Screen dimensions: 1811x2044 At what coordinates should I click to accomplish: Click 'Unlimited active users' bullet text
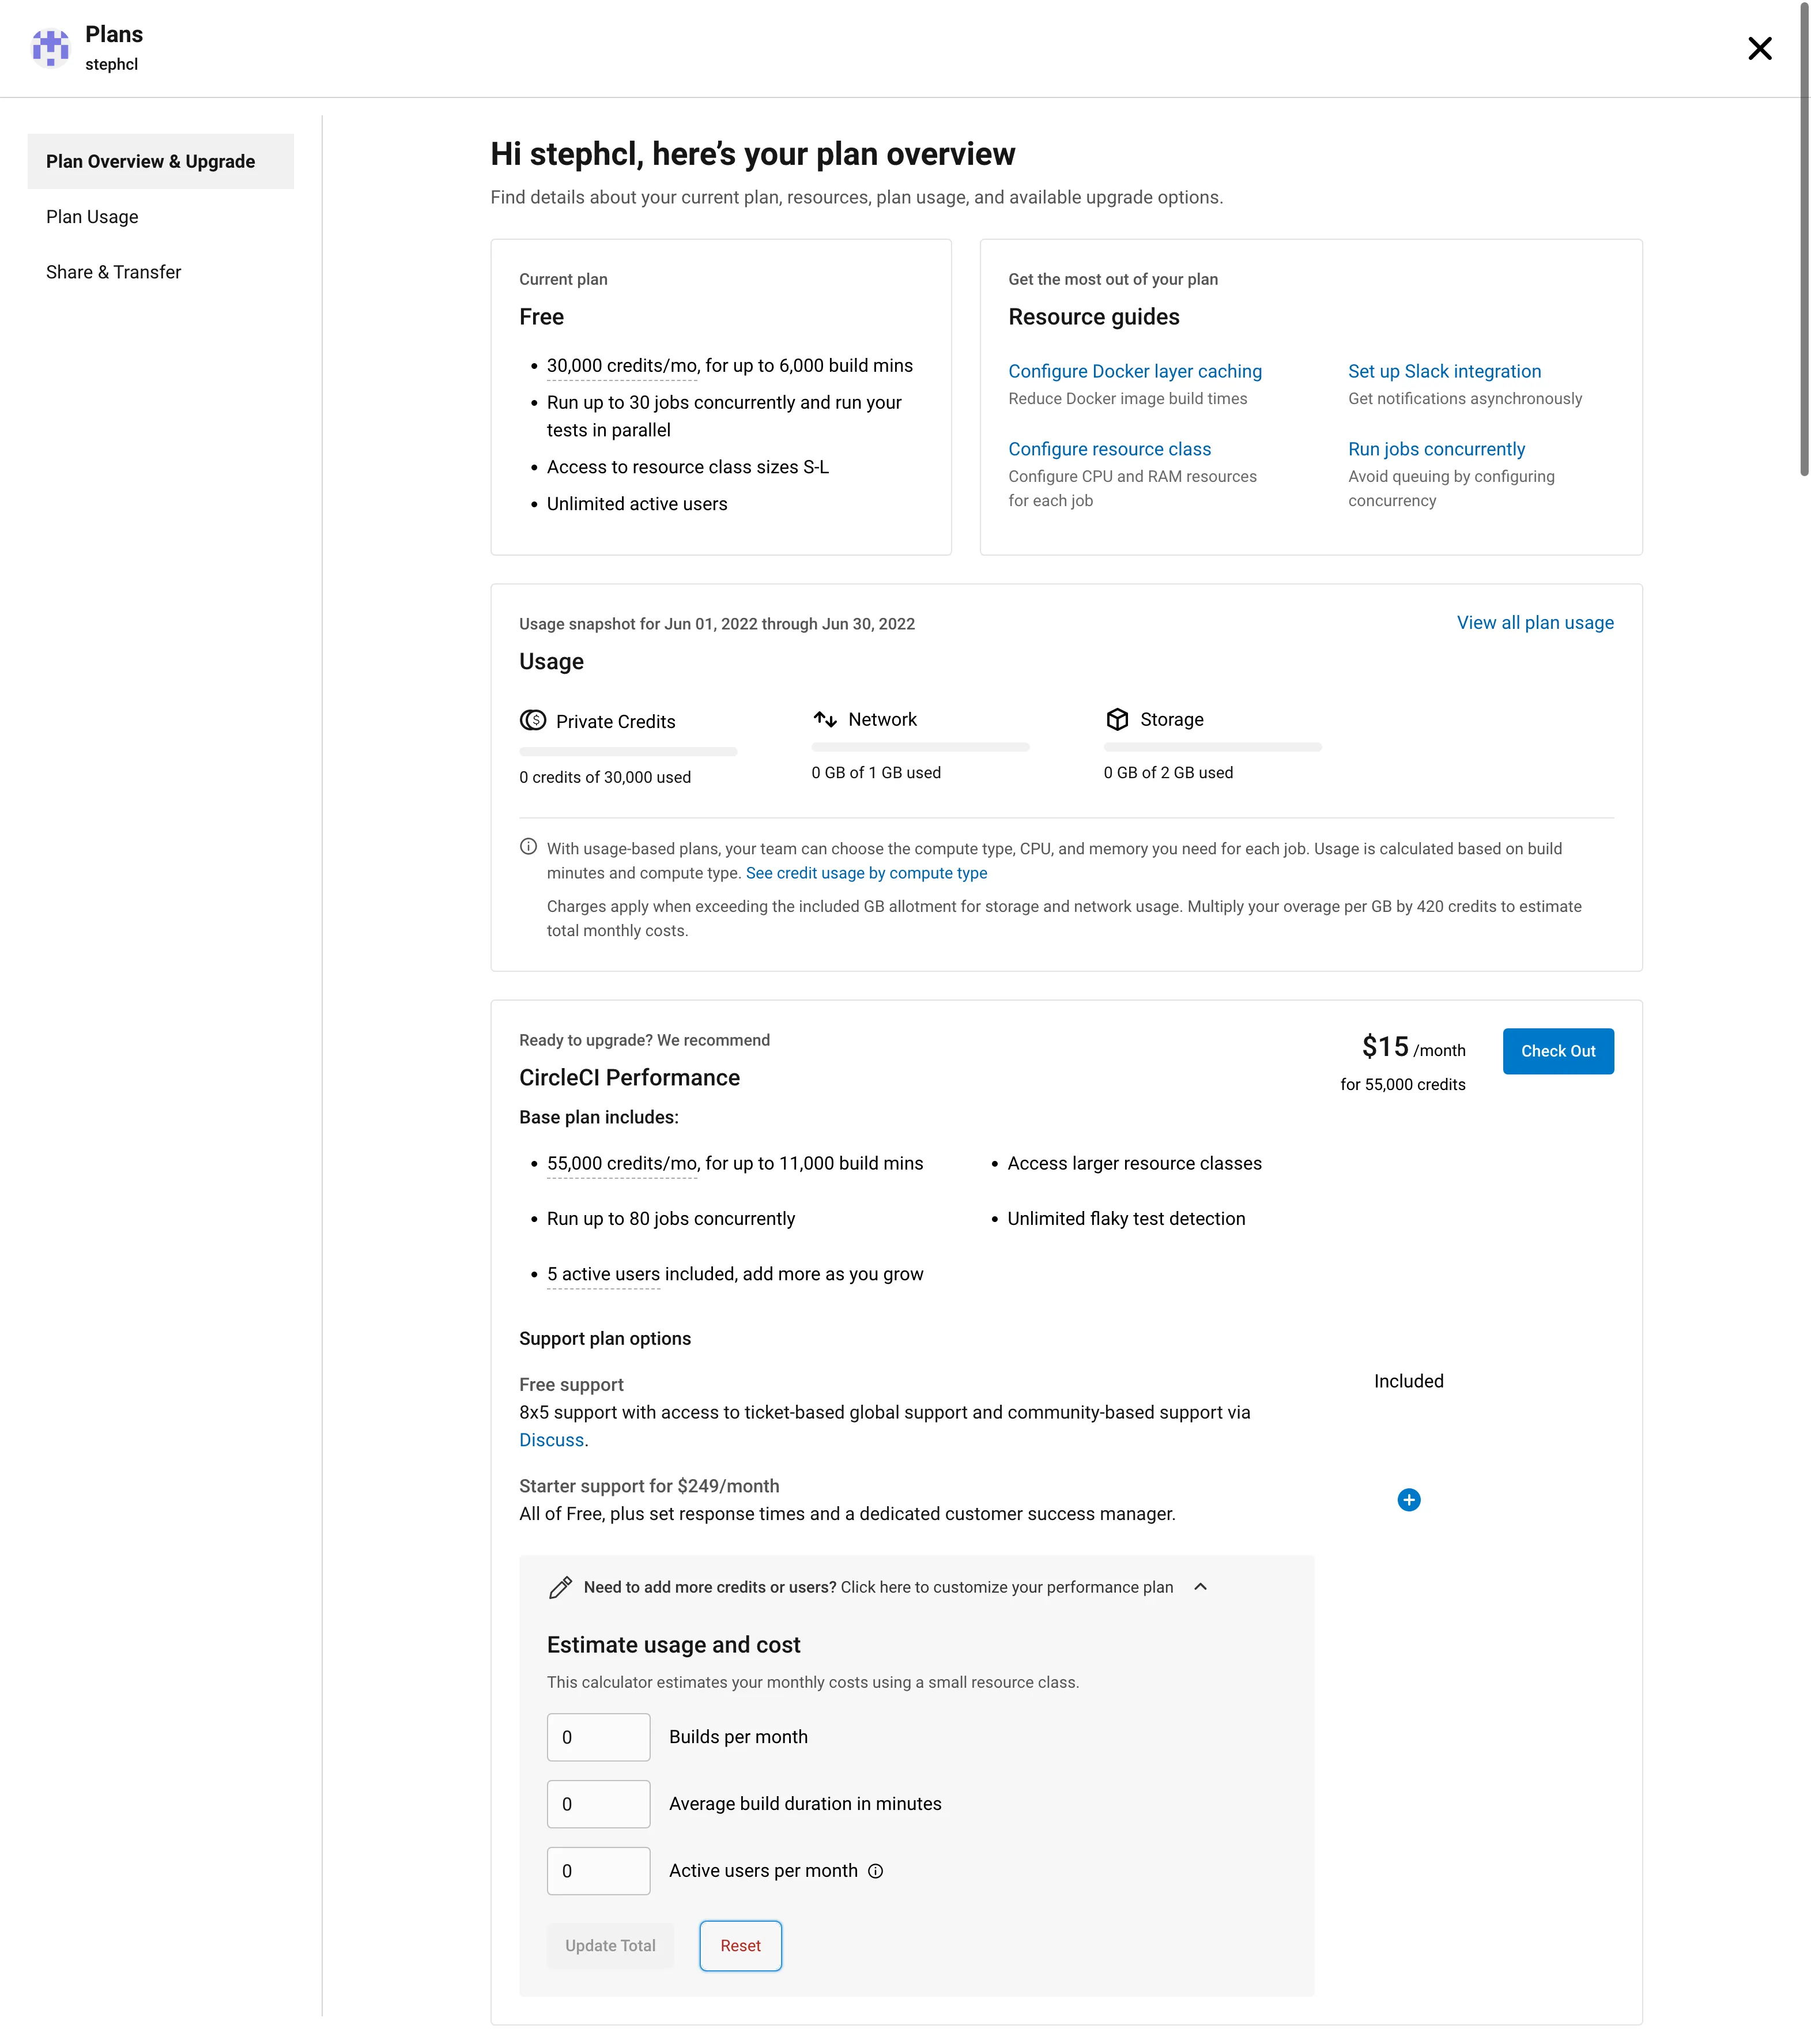pos(637,504)
